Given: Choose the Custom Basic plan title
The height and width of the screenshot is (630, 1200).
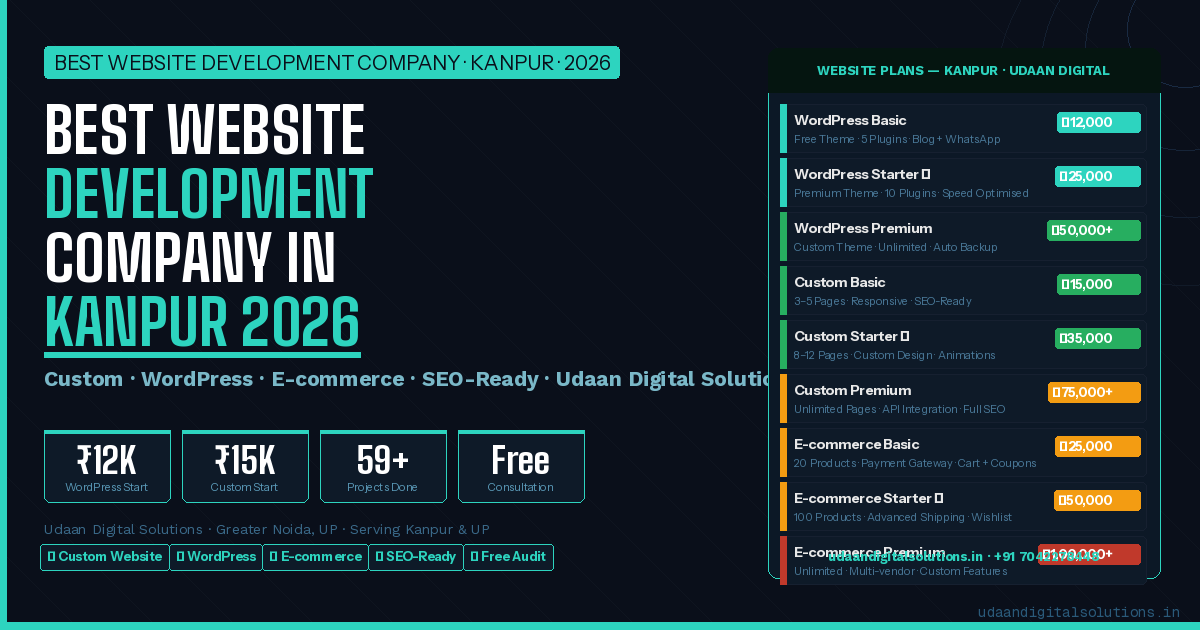Looking at the screenshot, I should [x=840, y=283].
